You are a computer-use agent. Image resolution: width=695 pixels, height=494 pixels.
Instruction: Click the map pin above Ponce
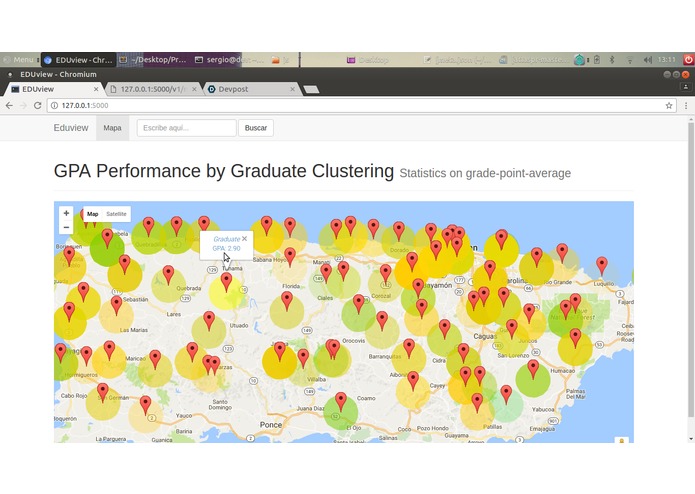pyautogui.click(x=341, y=402)
